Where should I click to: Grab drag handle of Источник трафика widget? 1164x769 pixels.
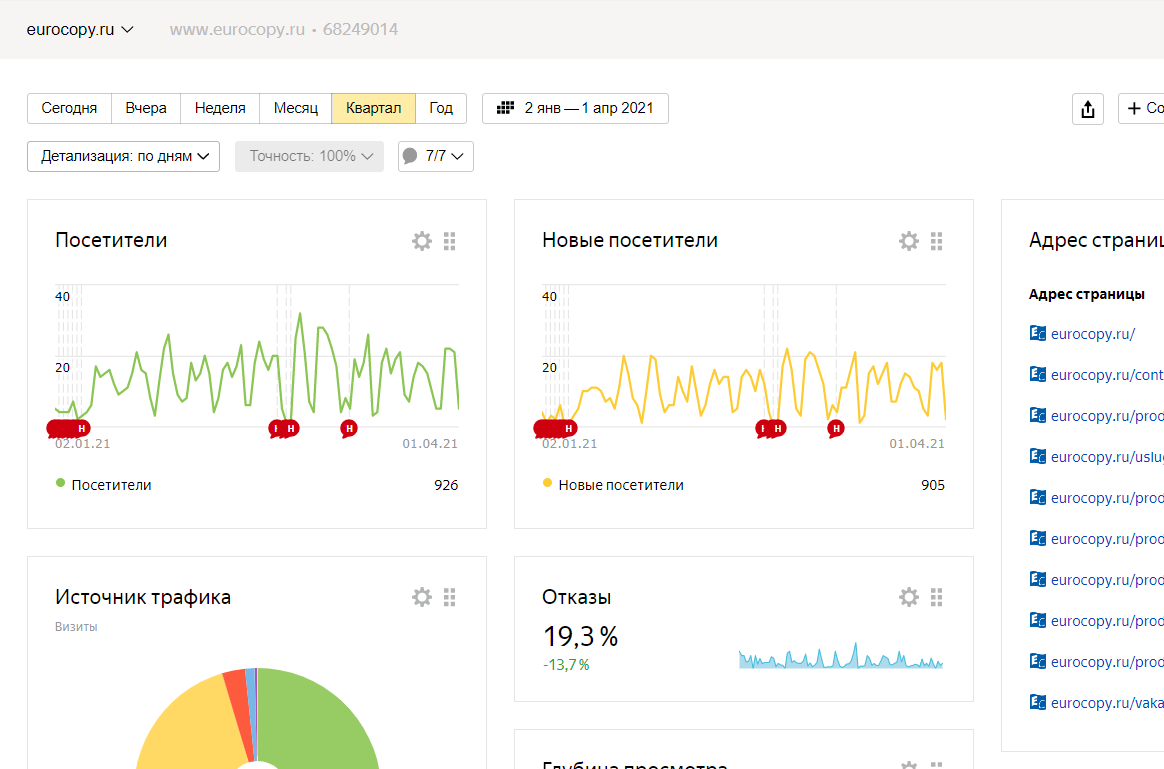(x=450, y=597)
